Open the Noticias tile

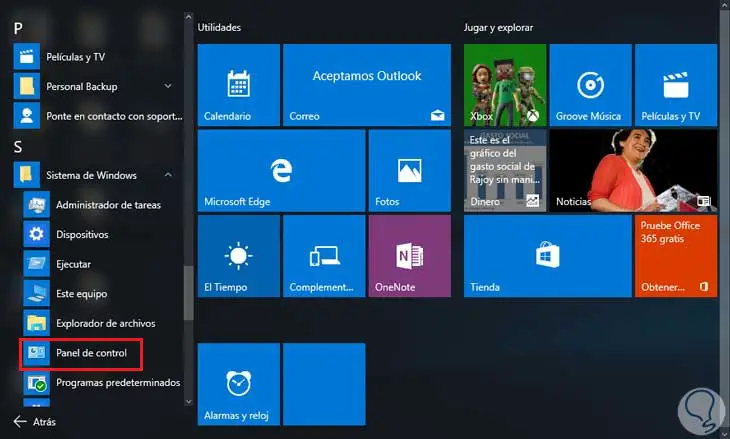point(633,171)
